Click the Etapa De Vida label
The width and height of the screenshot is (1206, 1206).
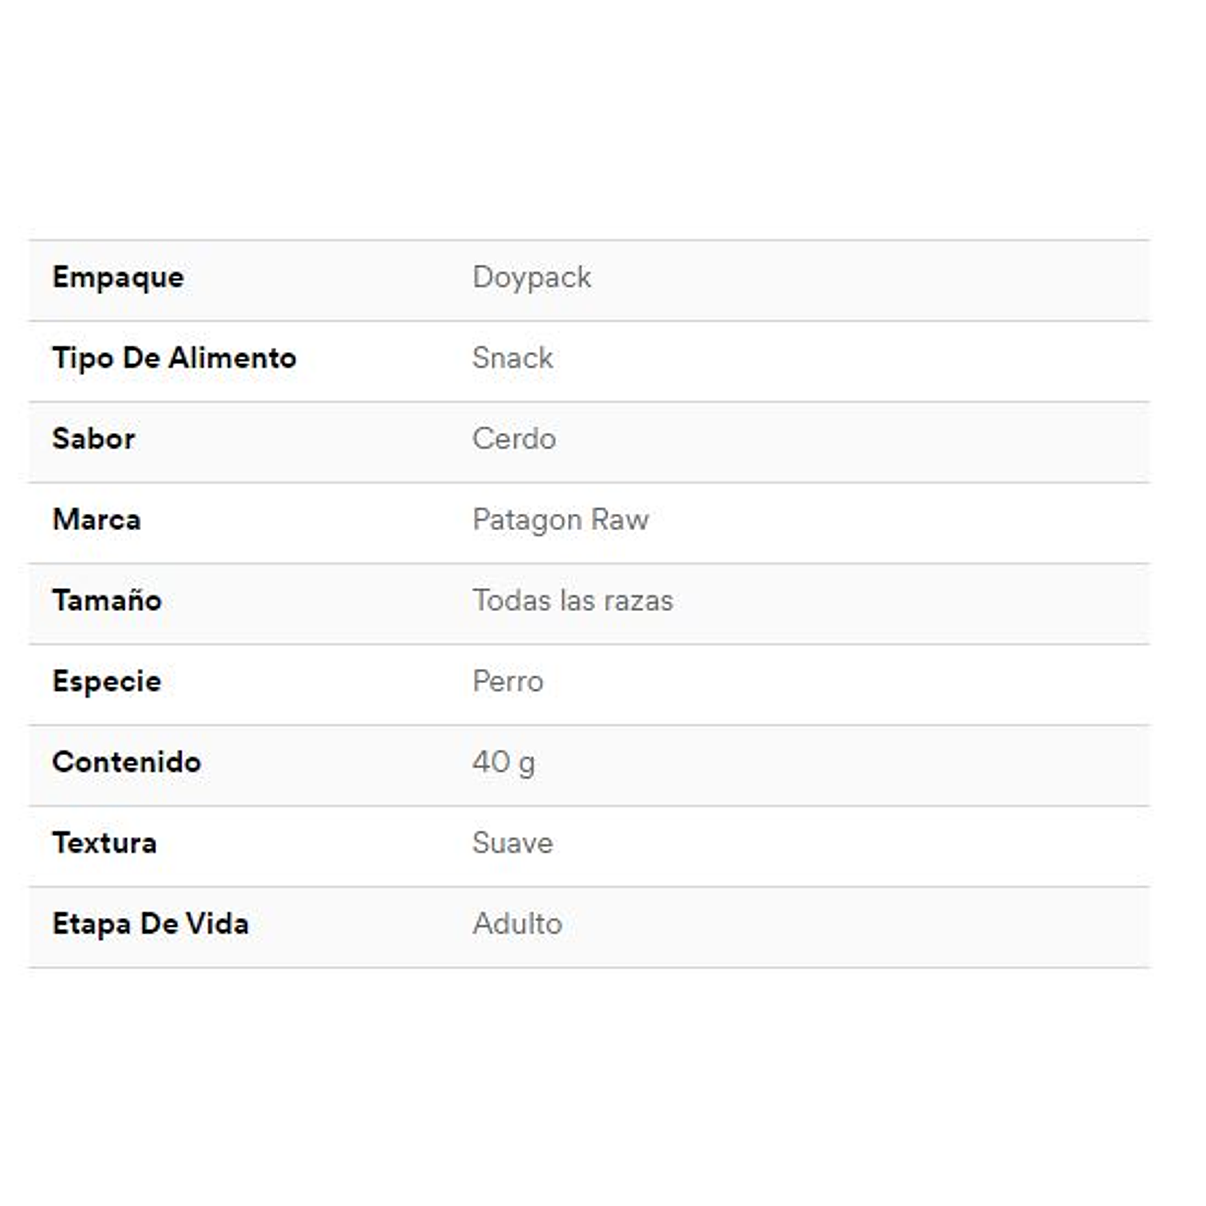[x=150, y=924]
